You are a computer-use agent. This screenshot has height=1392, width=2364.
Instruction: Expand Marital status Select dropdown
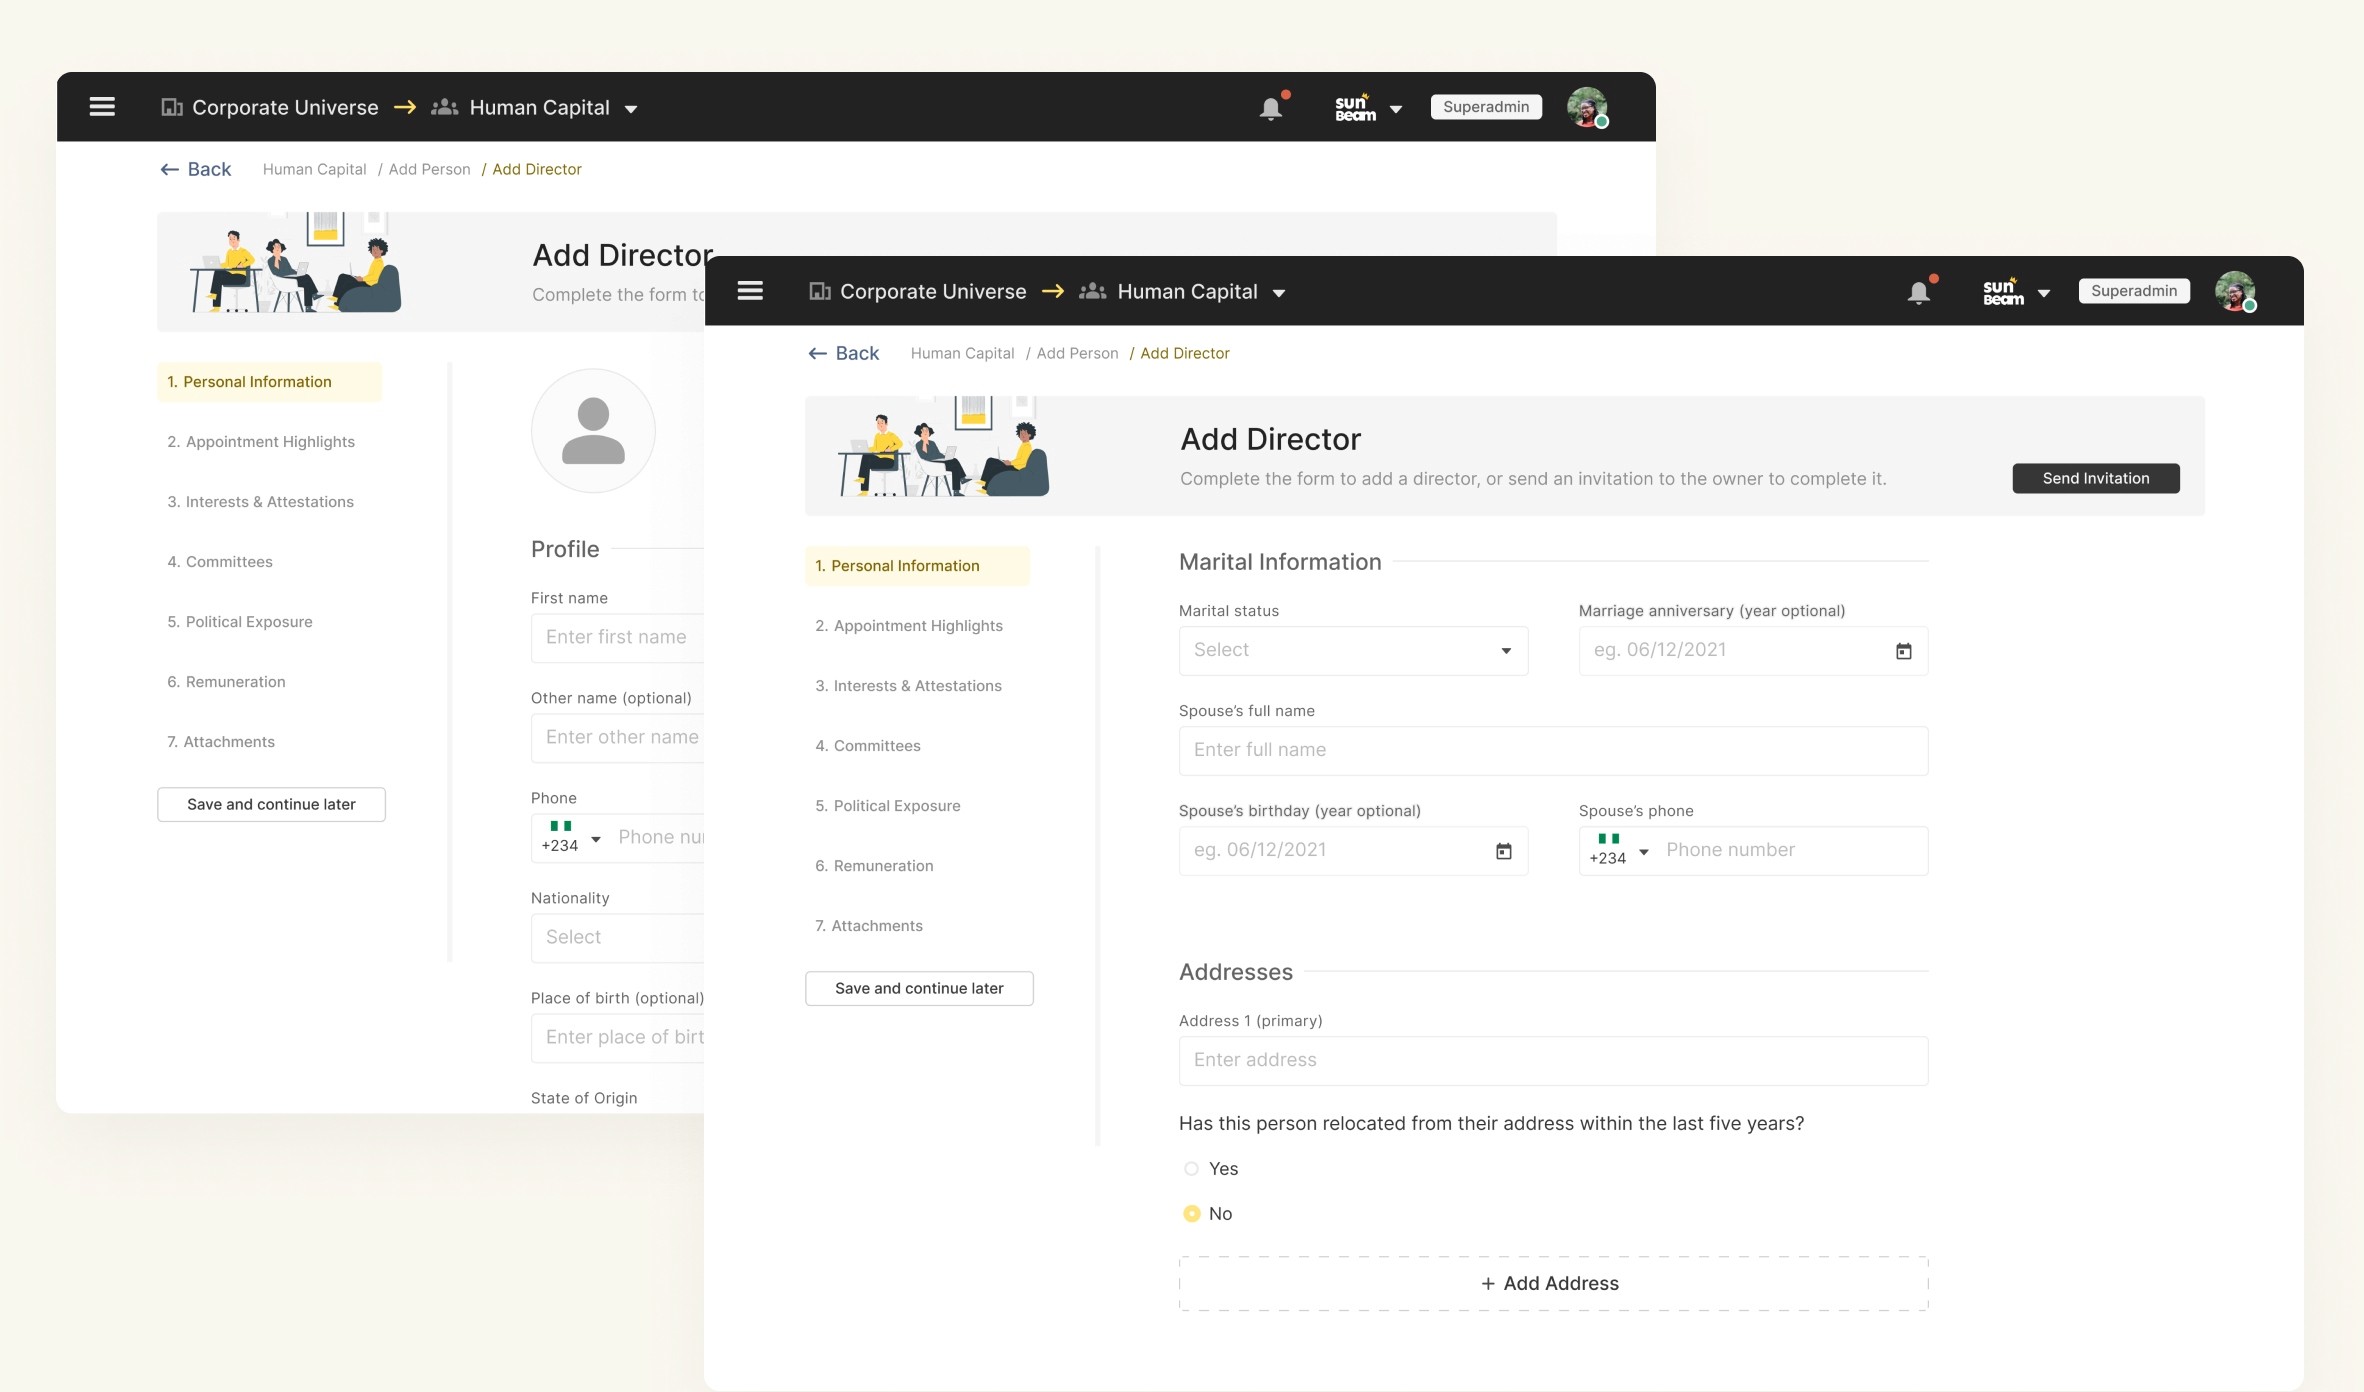(x=1352, y=651)
